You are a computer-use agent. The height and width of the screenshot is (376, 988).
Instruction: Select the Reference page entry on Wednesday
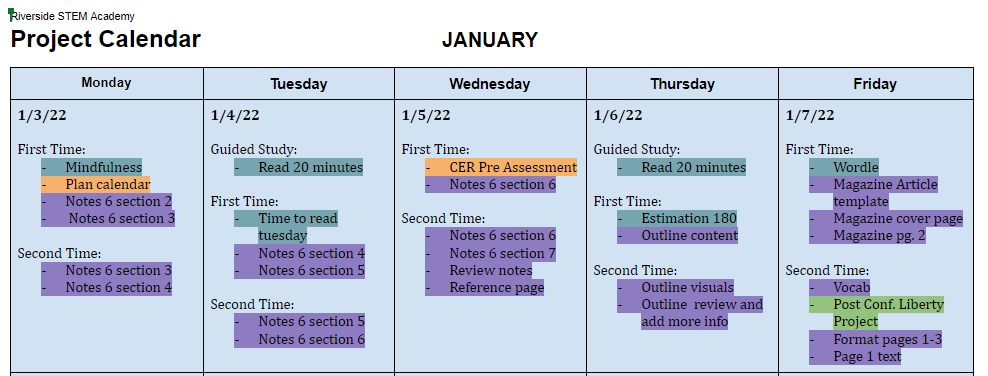point(485,288)
